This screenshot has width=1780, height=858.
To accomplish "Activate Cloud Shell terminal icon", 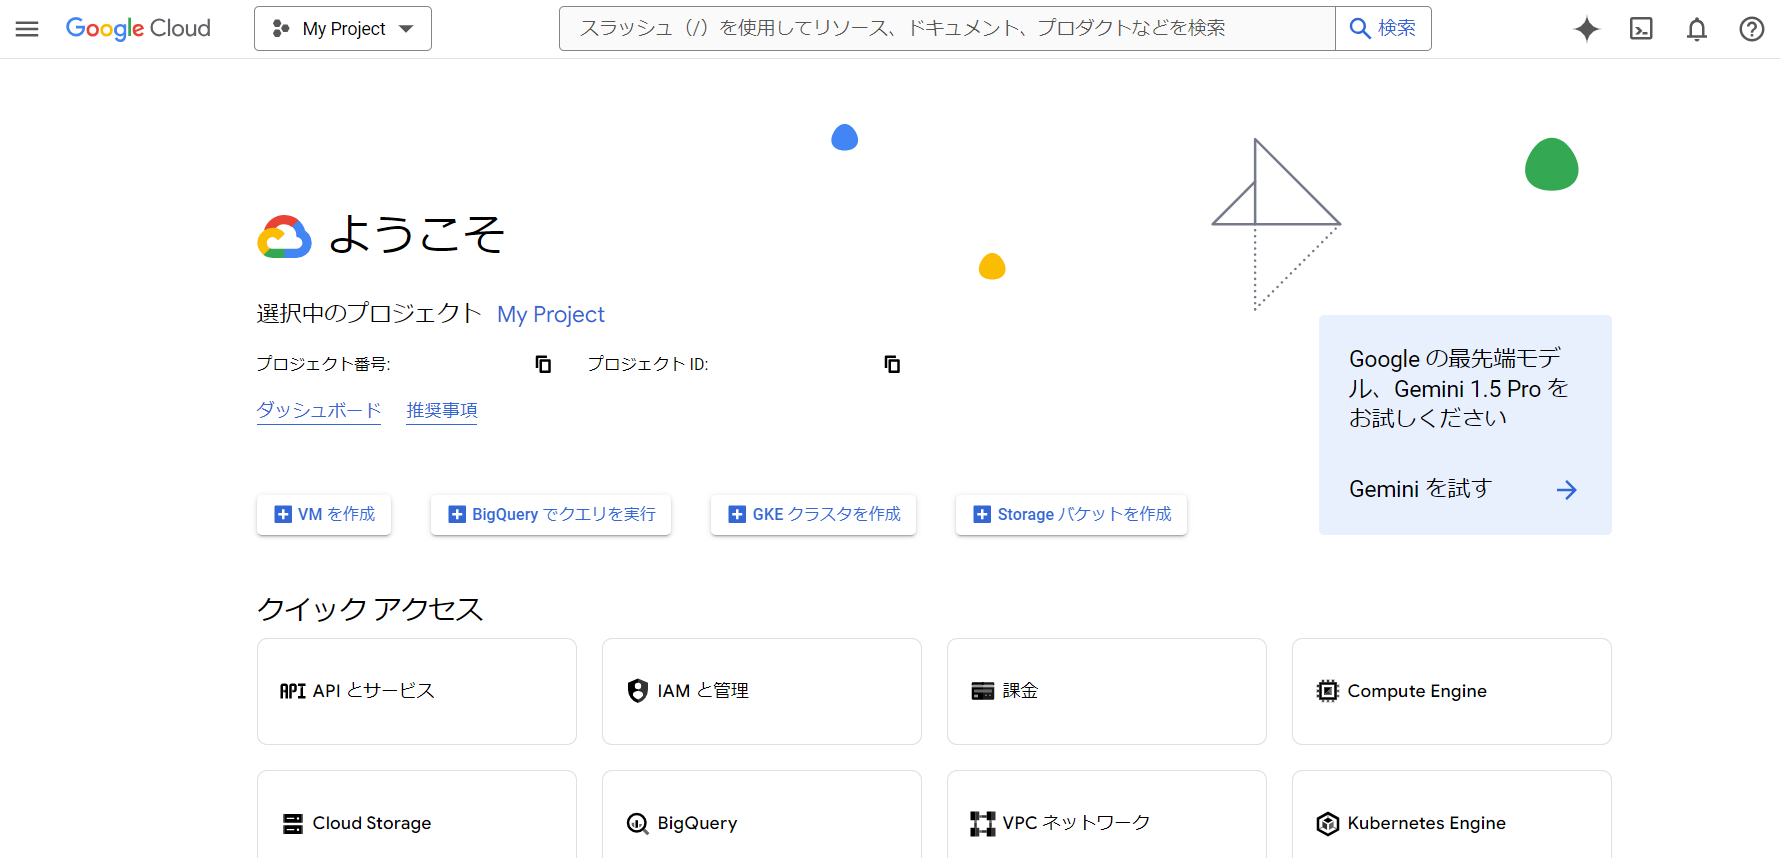I will [1641, 29].
